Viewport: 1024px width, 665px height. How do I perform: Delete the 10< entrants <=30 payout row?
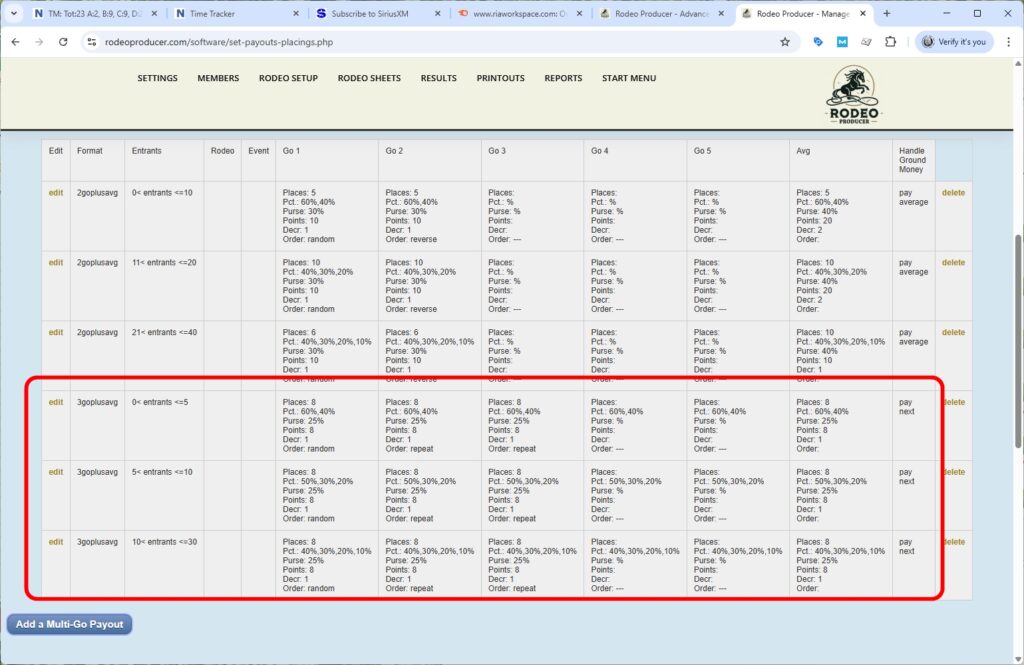[955, 541]
